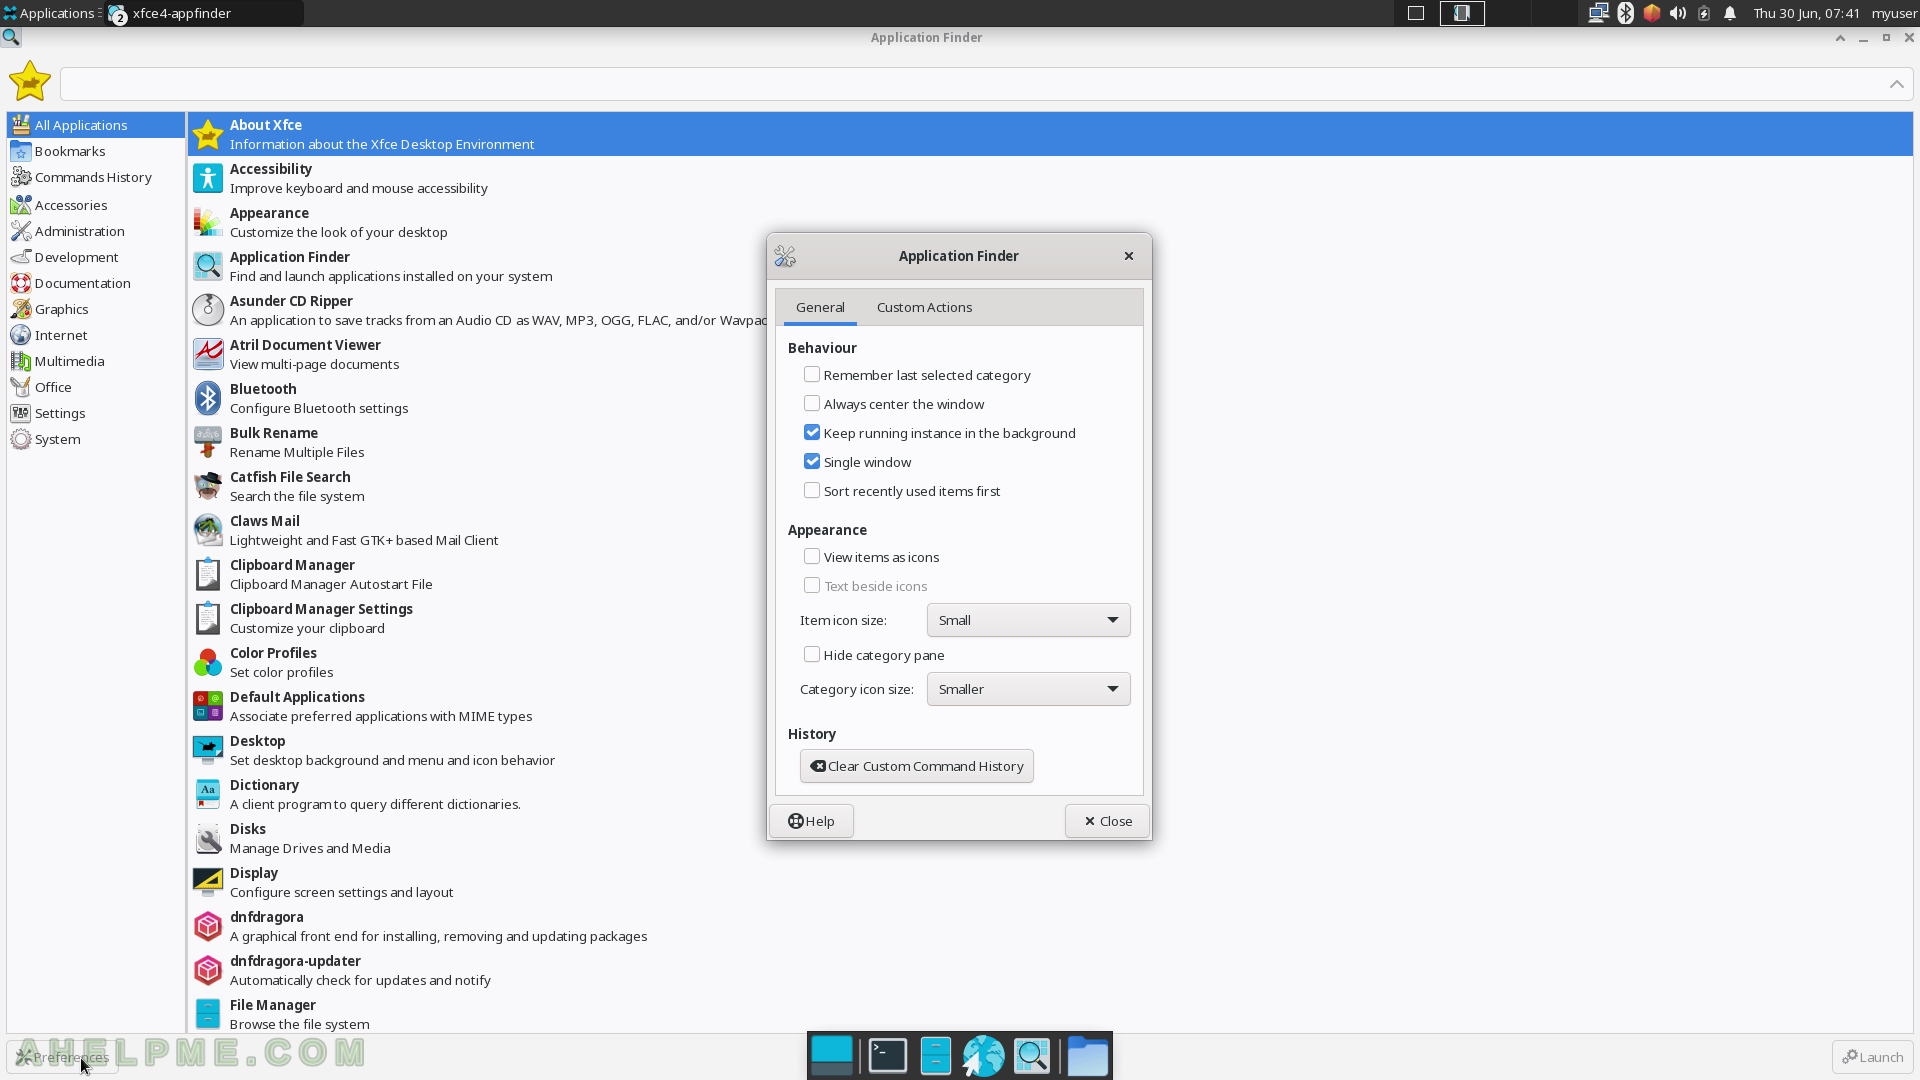Select the Multimedia category
The height and width of the screenshot is (1080, 1920).
click(x=95, y=361)
